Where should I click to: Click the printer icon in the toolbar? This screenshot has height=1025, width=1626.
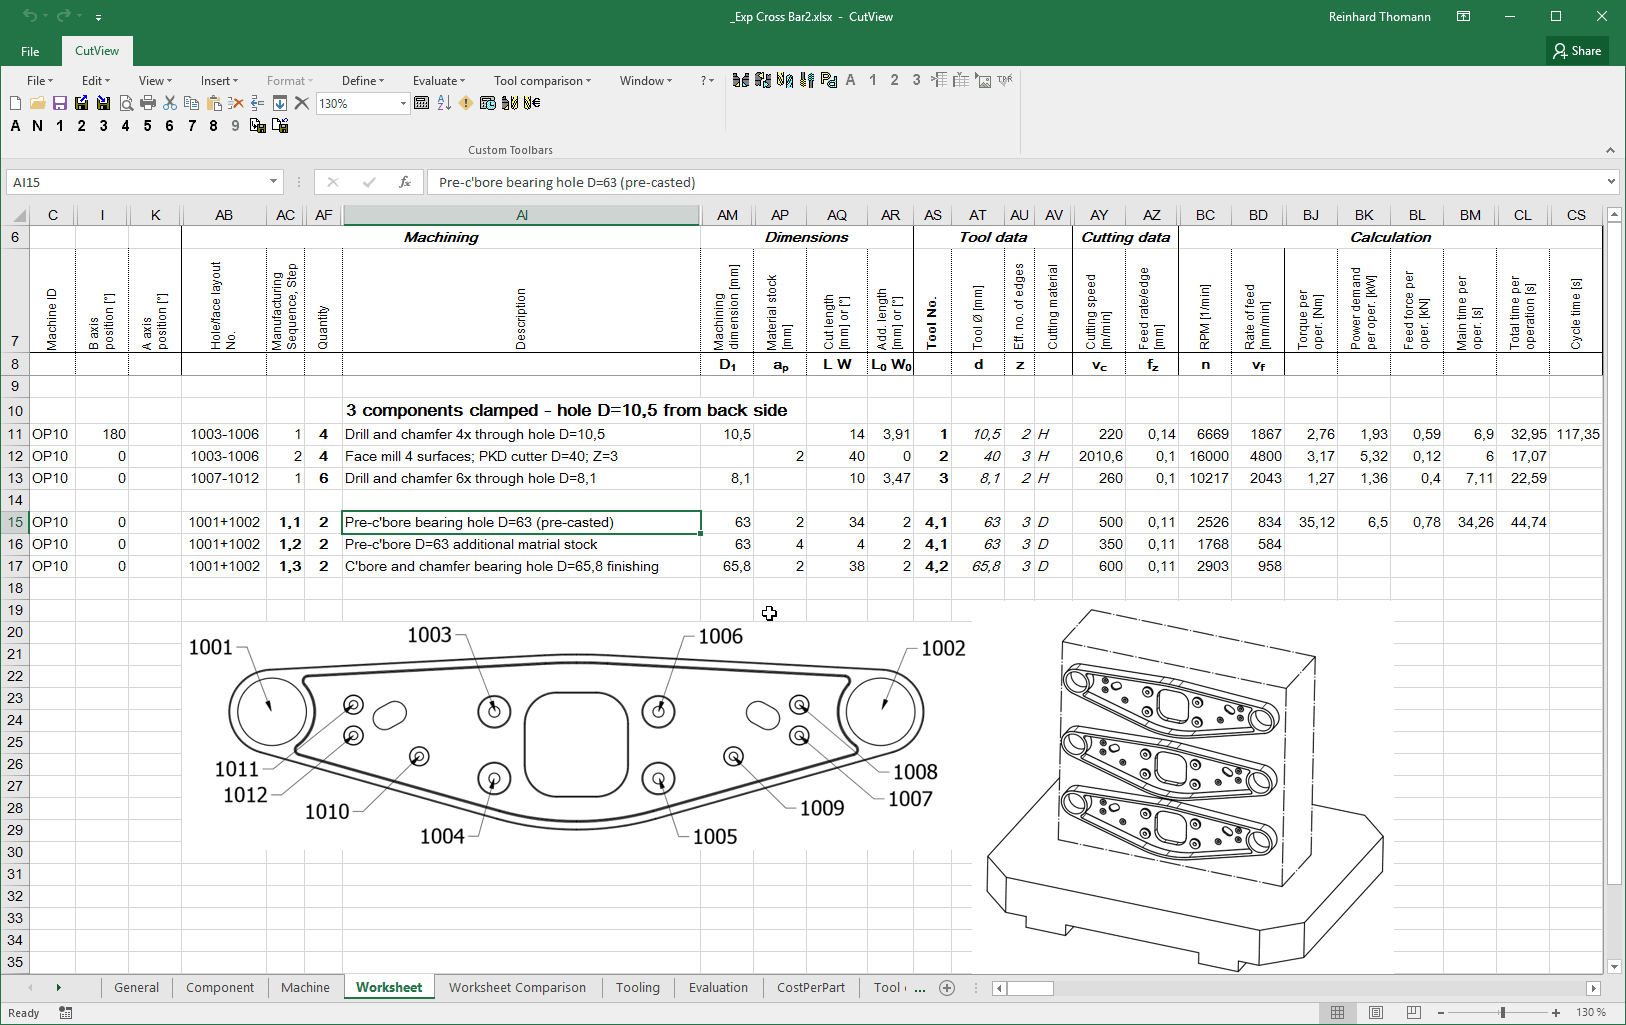(148, 103)
